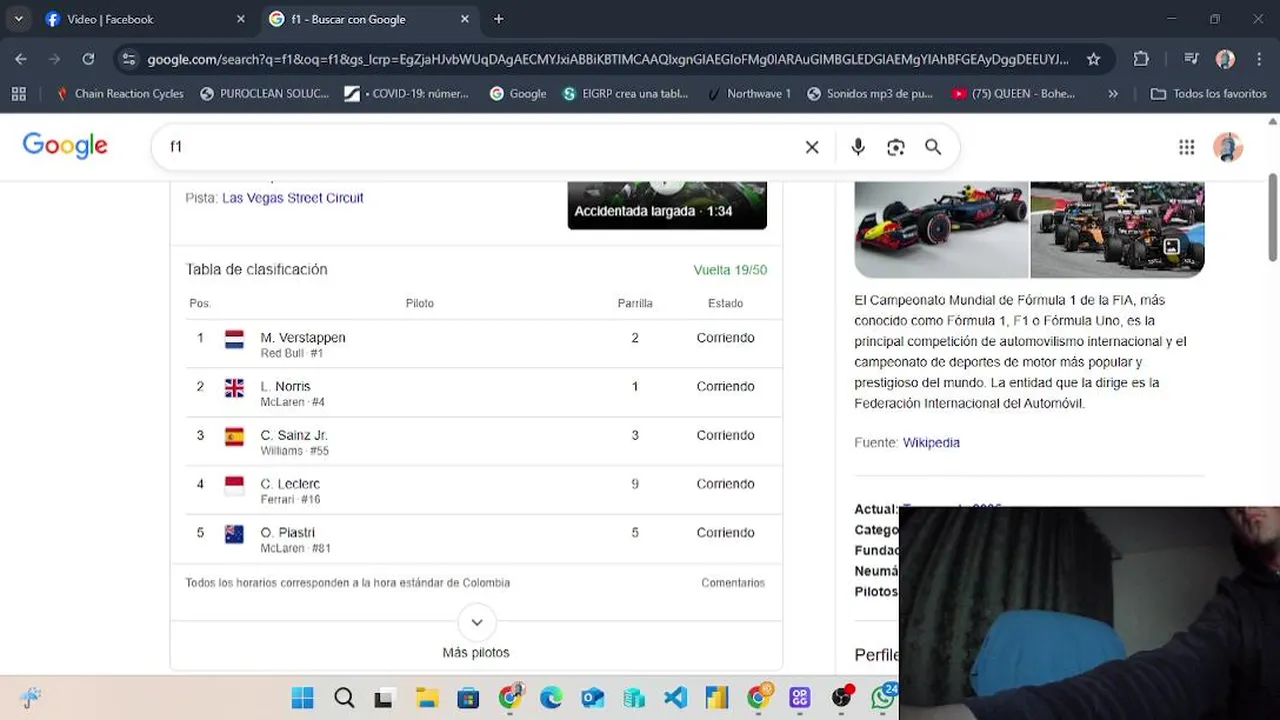Go back in browser history
1280x720 pixels.
coord(21,59)
